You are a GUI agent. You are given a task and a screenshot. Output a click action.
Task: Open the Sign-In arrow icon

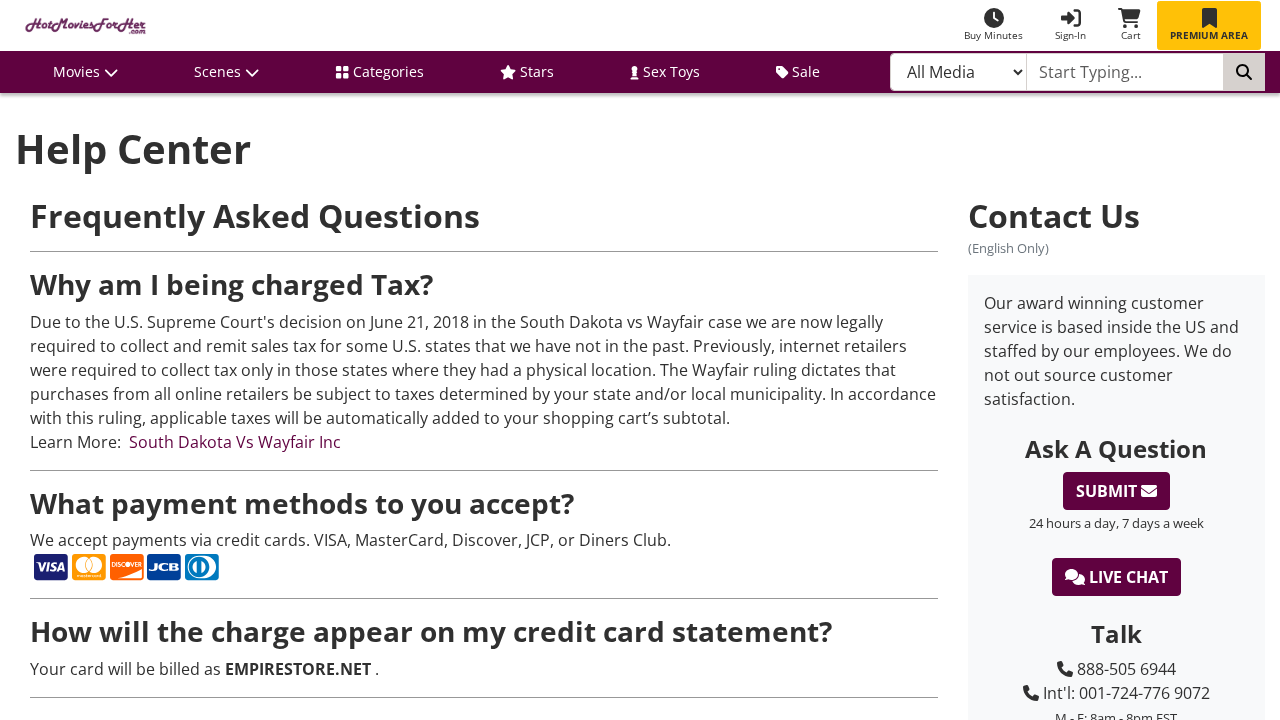point(1070,18)
